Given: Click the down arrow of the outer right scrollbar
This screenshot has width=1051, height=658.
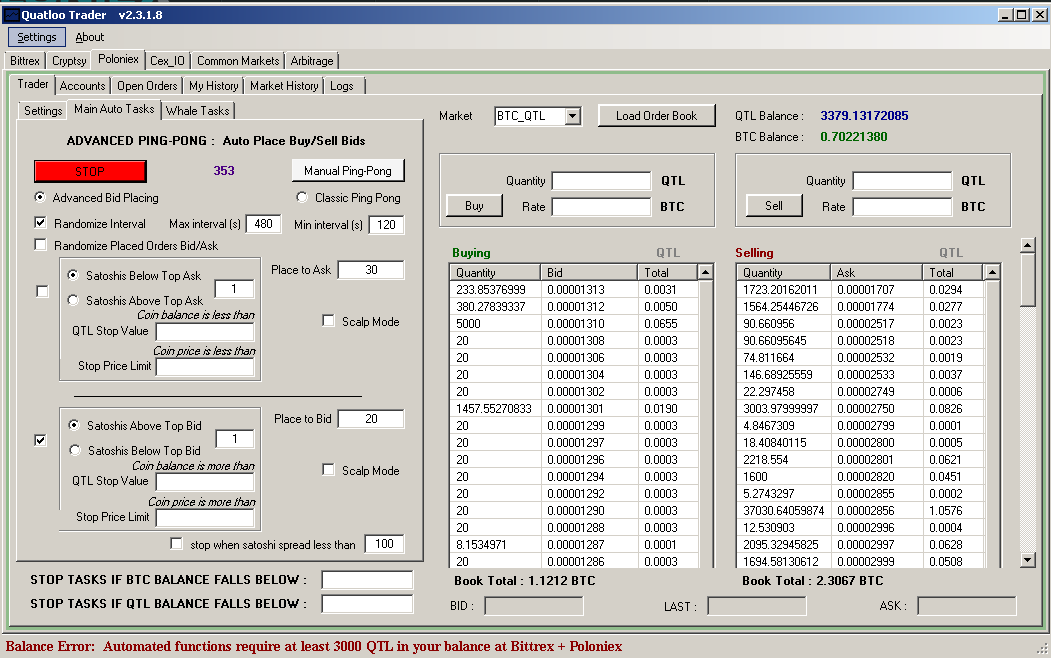Looking at the screenshot, I should 1028,560.
